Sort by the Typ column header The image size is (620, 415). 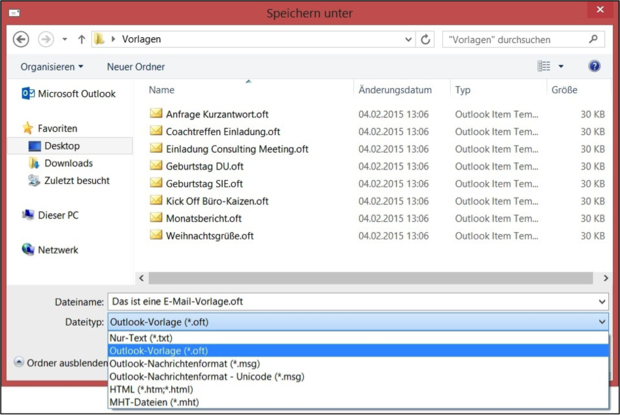(463, 90)
